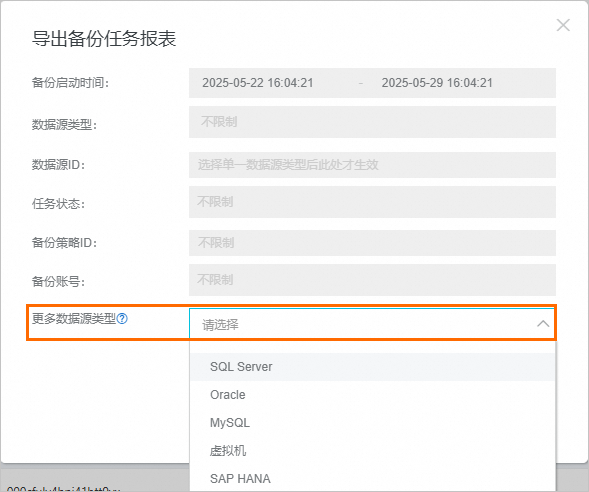Image resolution: width=589 pixels, height=492 pixels.
Task: Open the 备份账号 selection field
Action: pos(372,280)
